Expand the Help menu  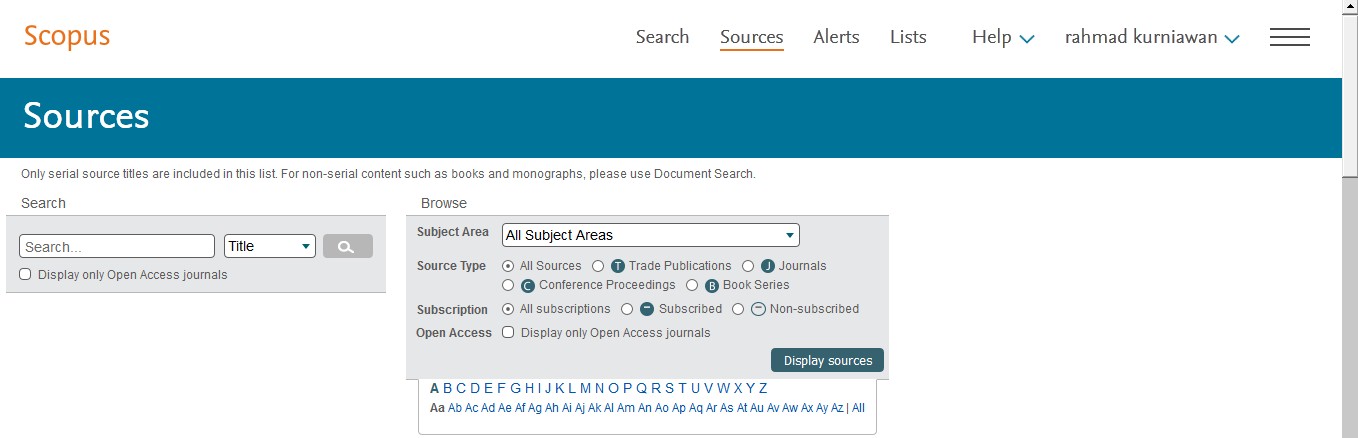[1003, 37]
